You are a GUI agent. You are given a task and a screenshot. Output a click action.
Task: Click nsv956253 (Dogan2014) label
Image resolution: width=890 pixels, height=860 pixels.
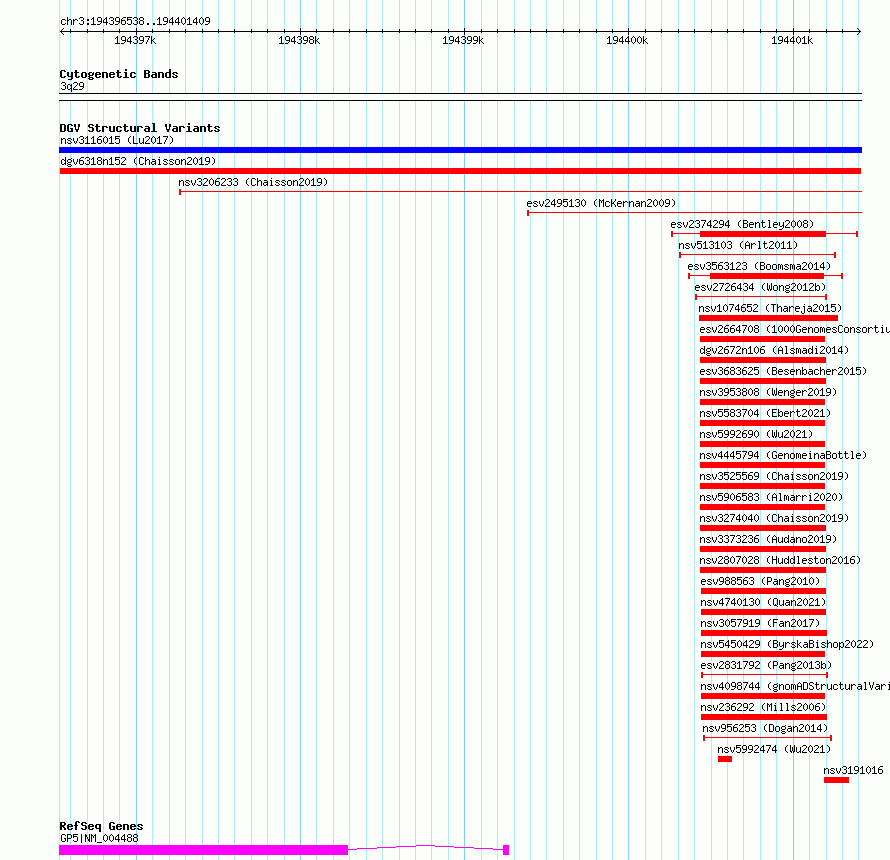coord(765,728)
